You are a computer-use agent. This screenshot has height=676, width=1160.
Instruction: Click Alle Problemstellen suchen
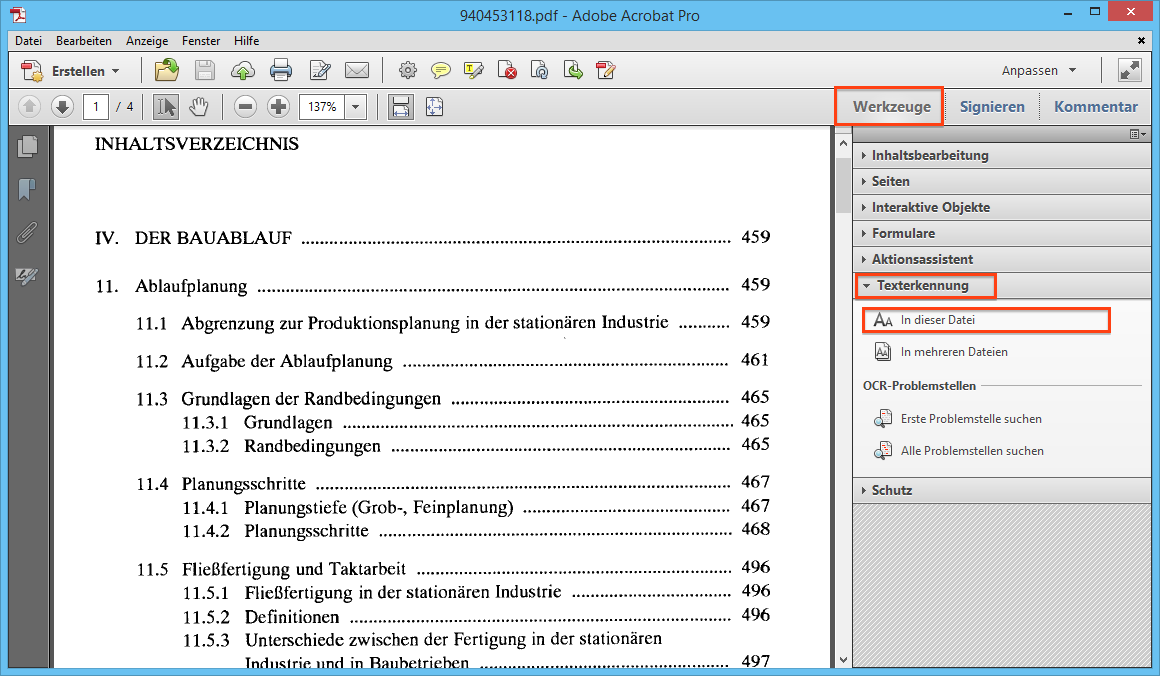click(x=971, y=451)
